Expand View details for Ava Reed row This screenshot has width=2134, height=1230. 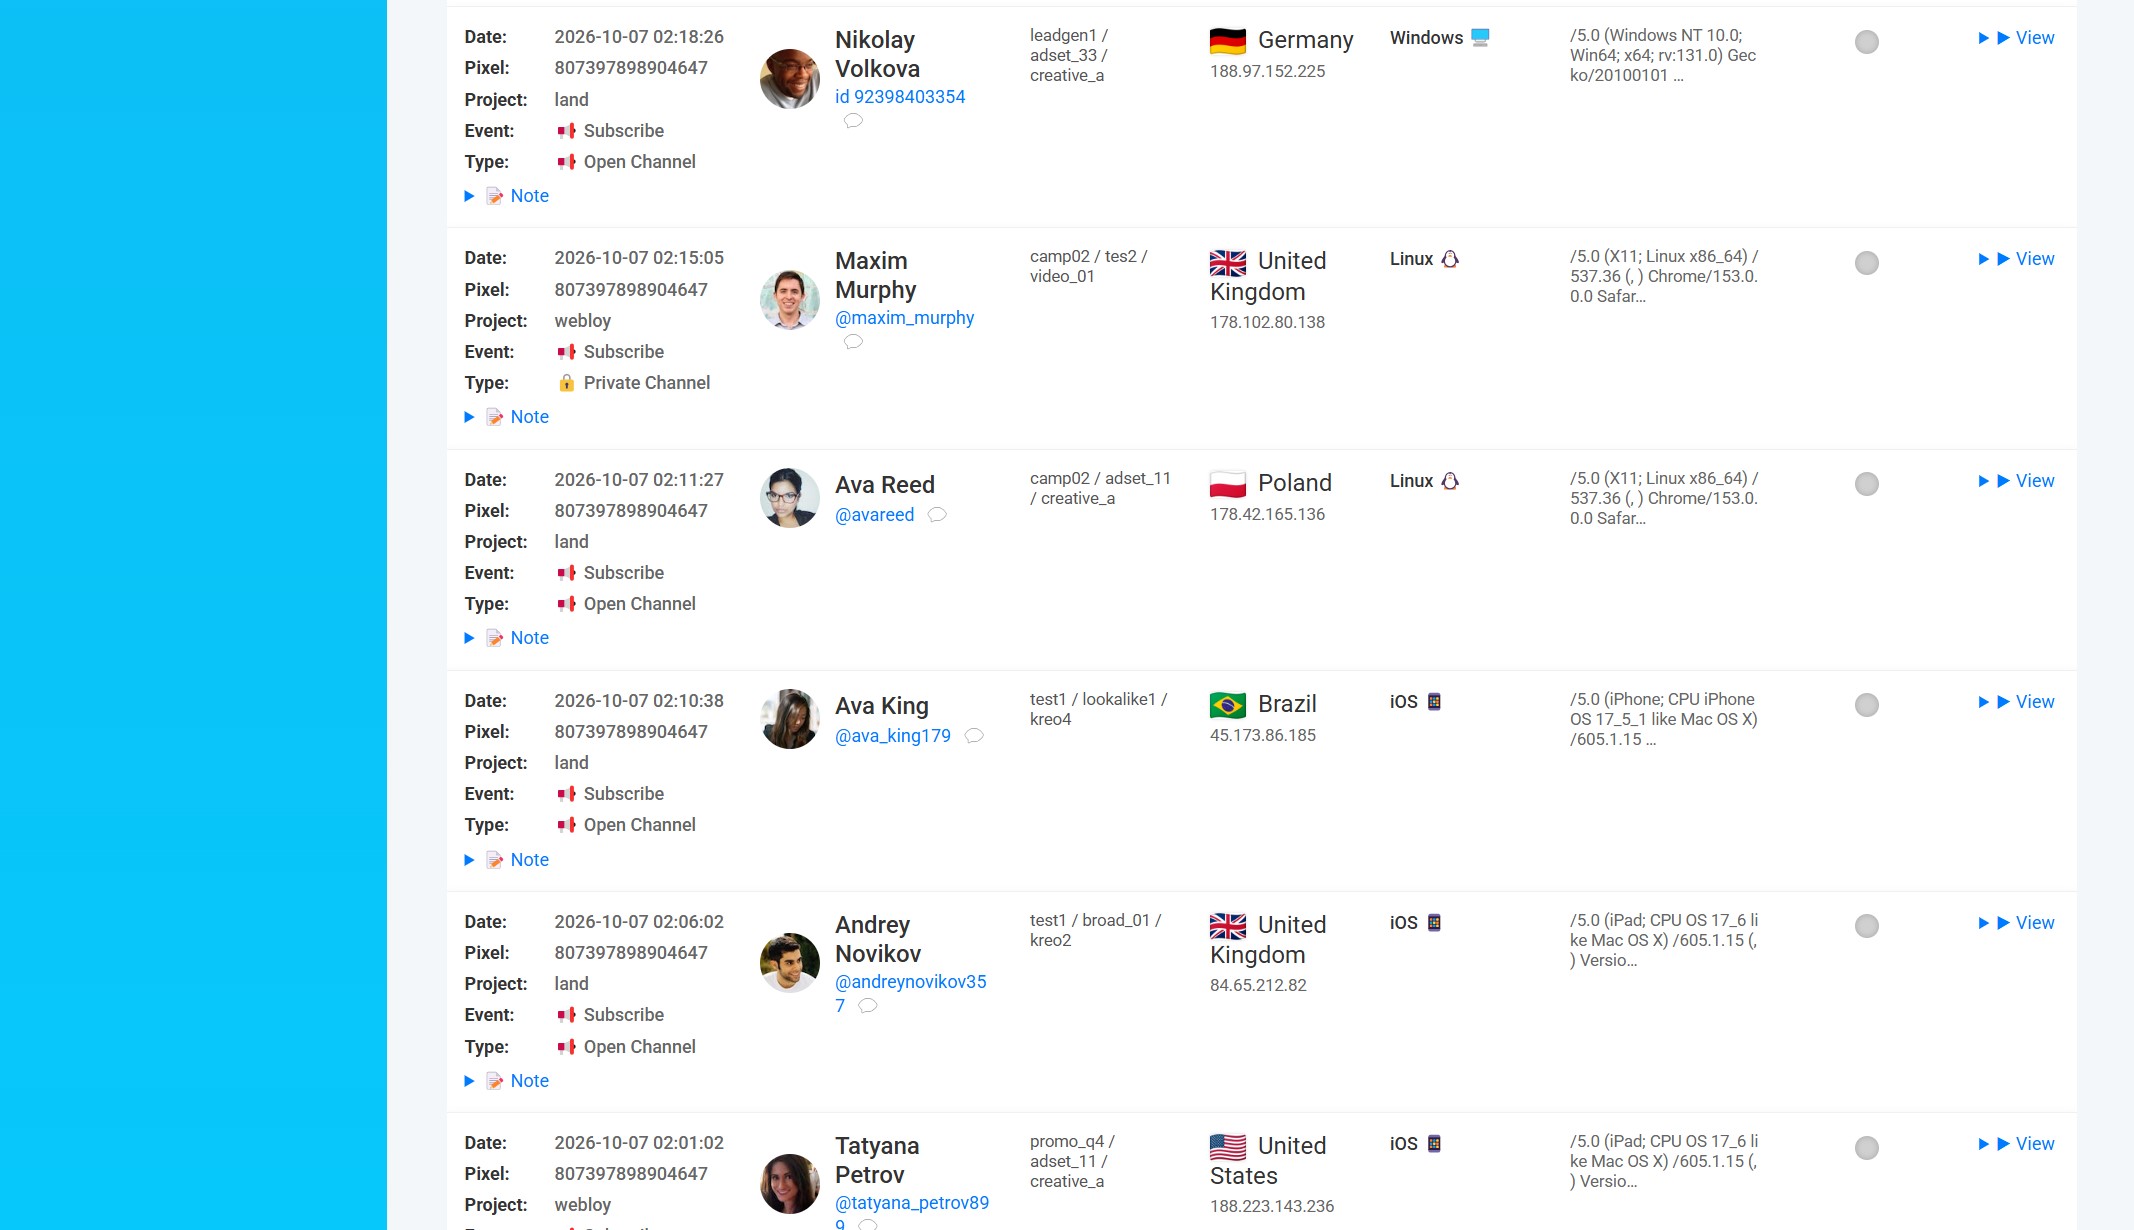2016,481
